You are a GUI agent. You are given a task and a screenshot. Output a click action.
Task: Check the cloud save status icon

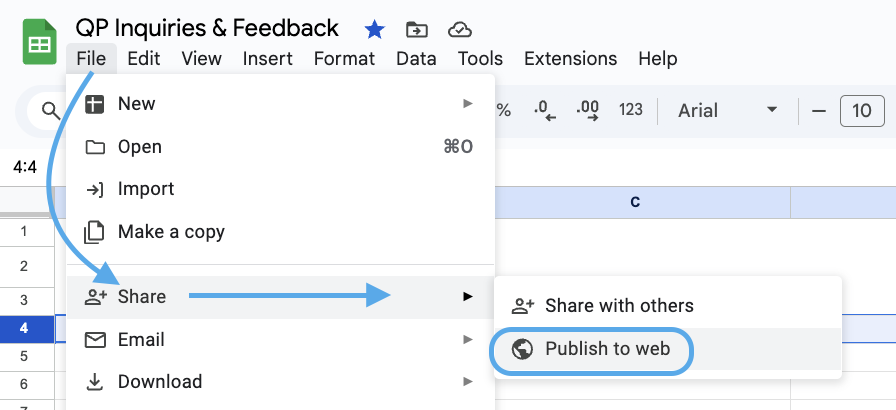[459, 30]
